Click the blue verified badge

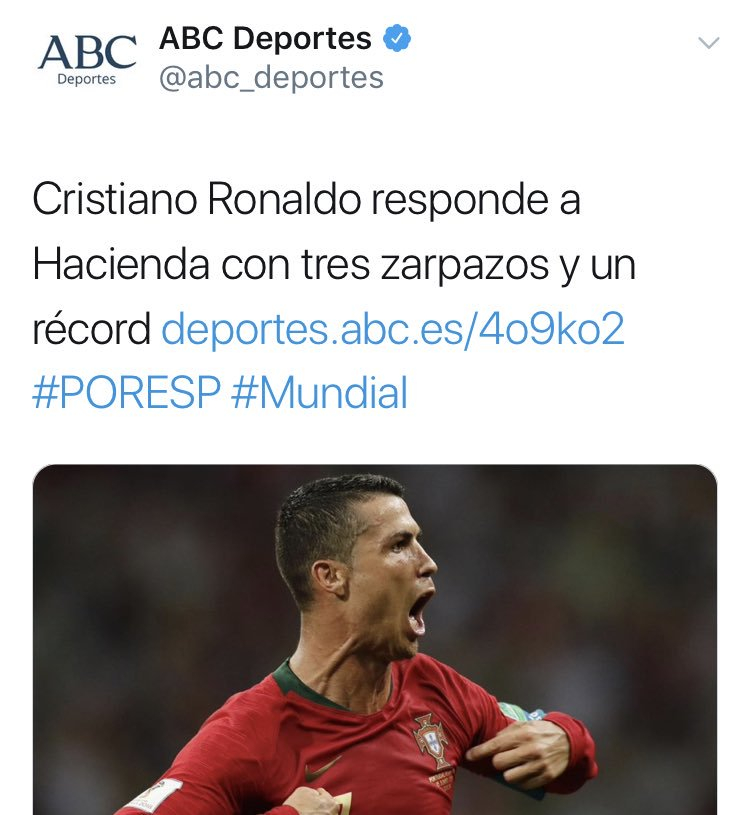(x=397, y=38)
